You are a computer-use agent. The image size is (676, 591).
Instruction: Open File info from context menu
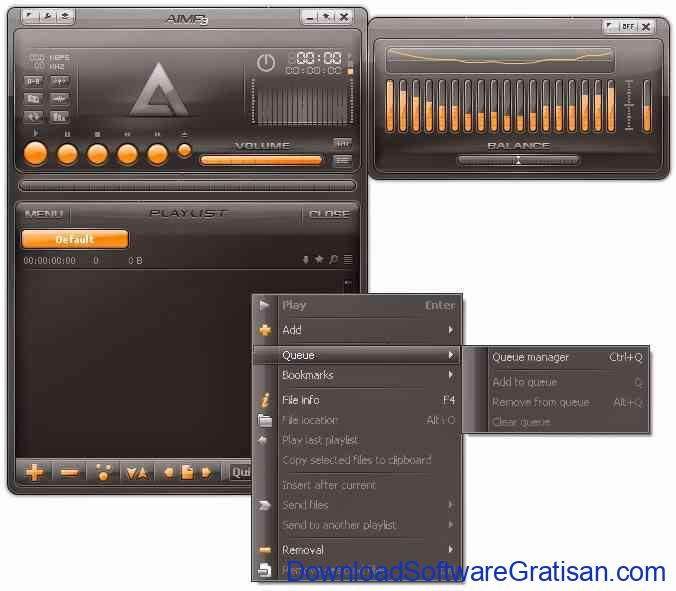(357, 400)
